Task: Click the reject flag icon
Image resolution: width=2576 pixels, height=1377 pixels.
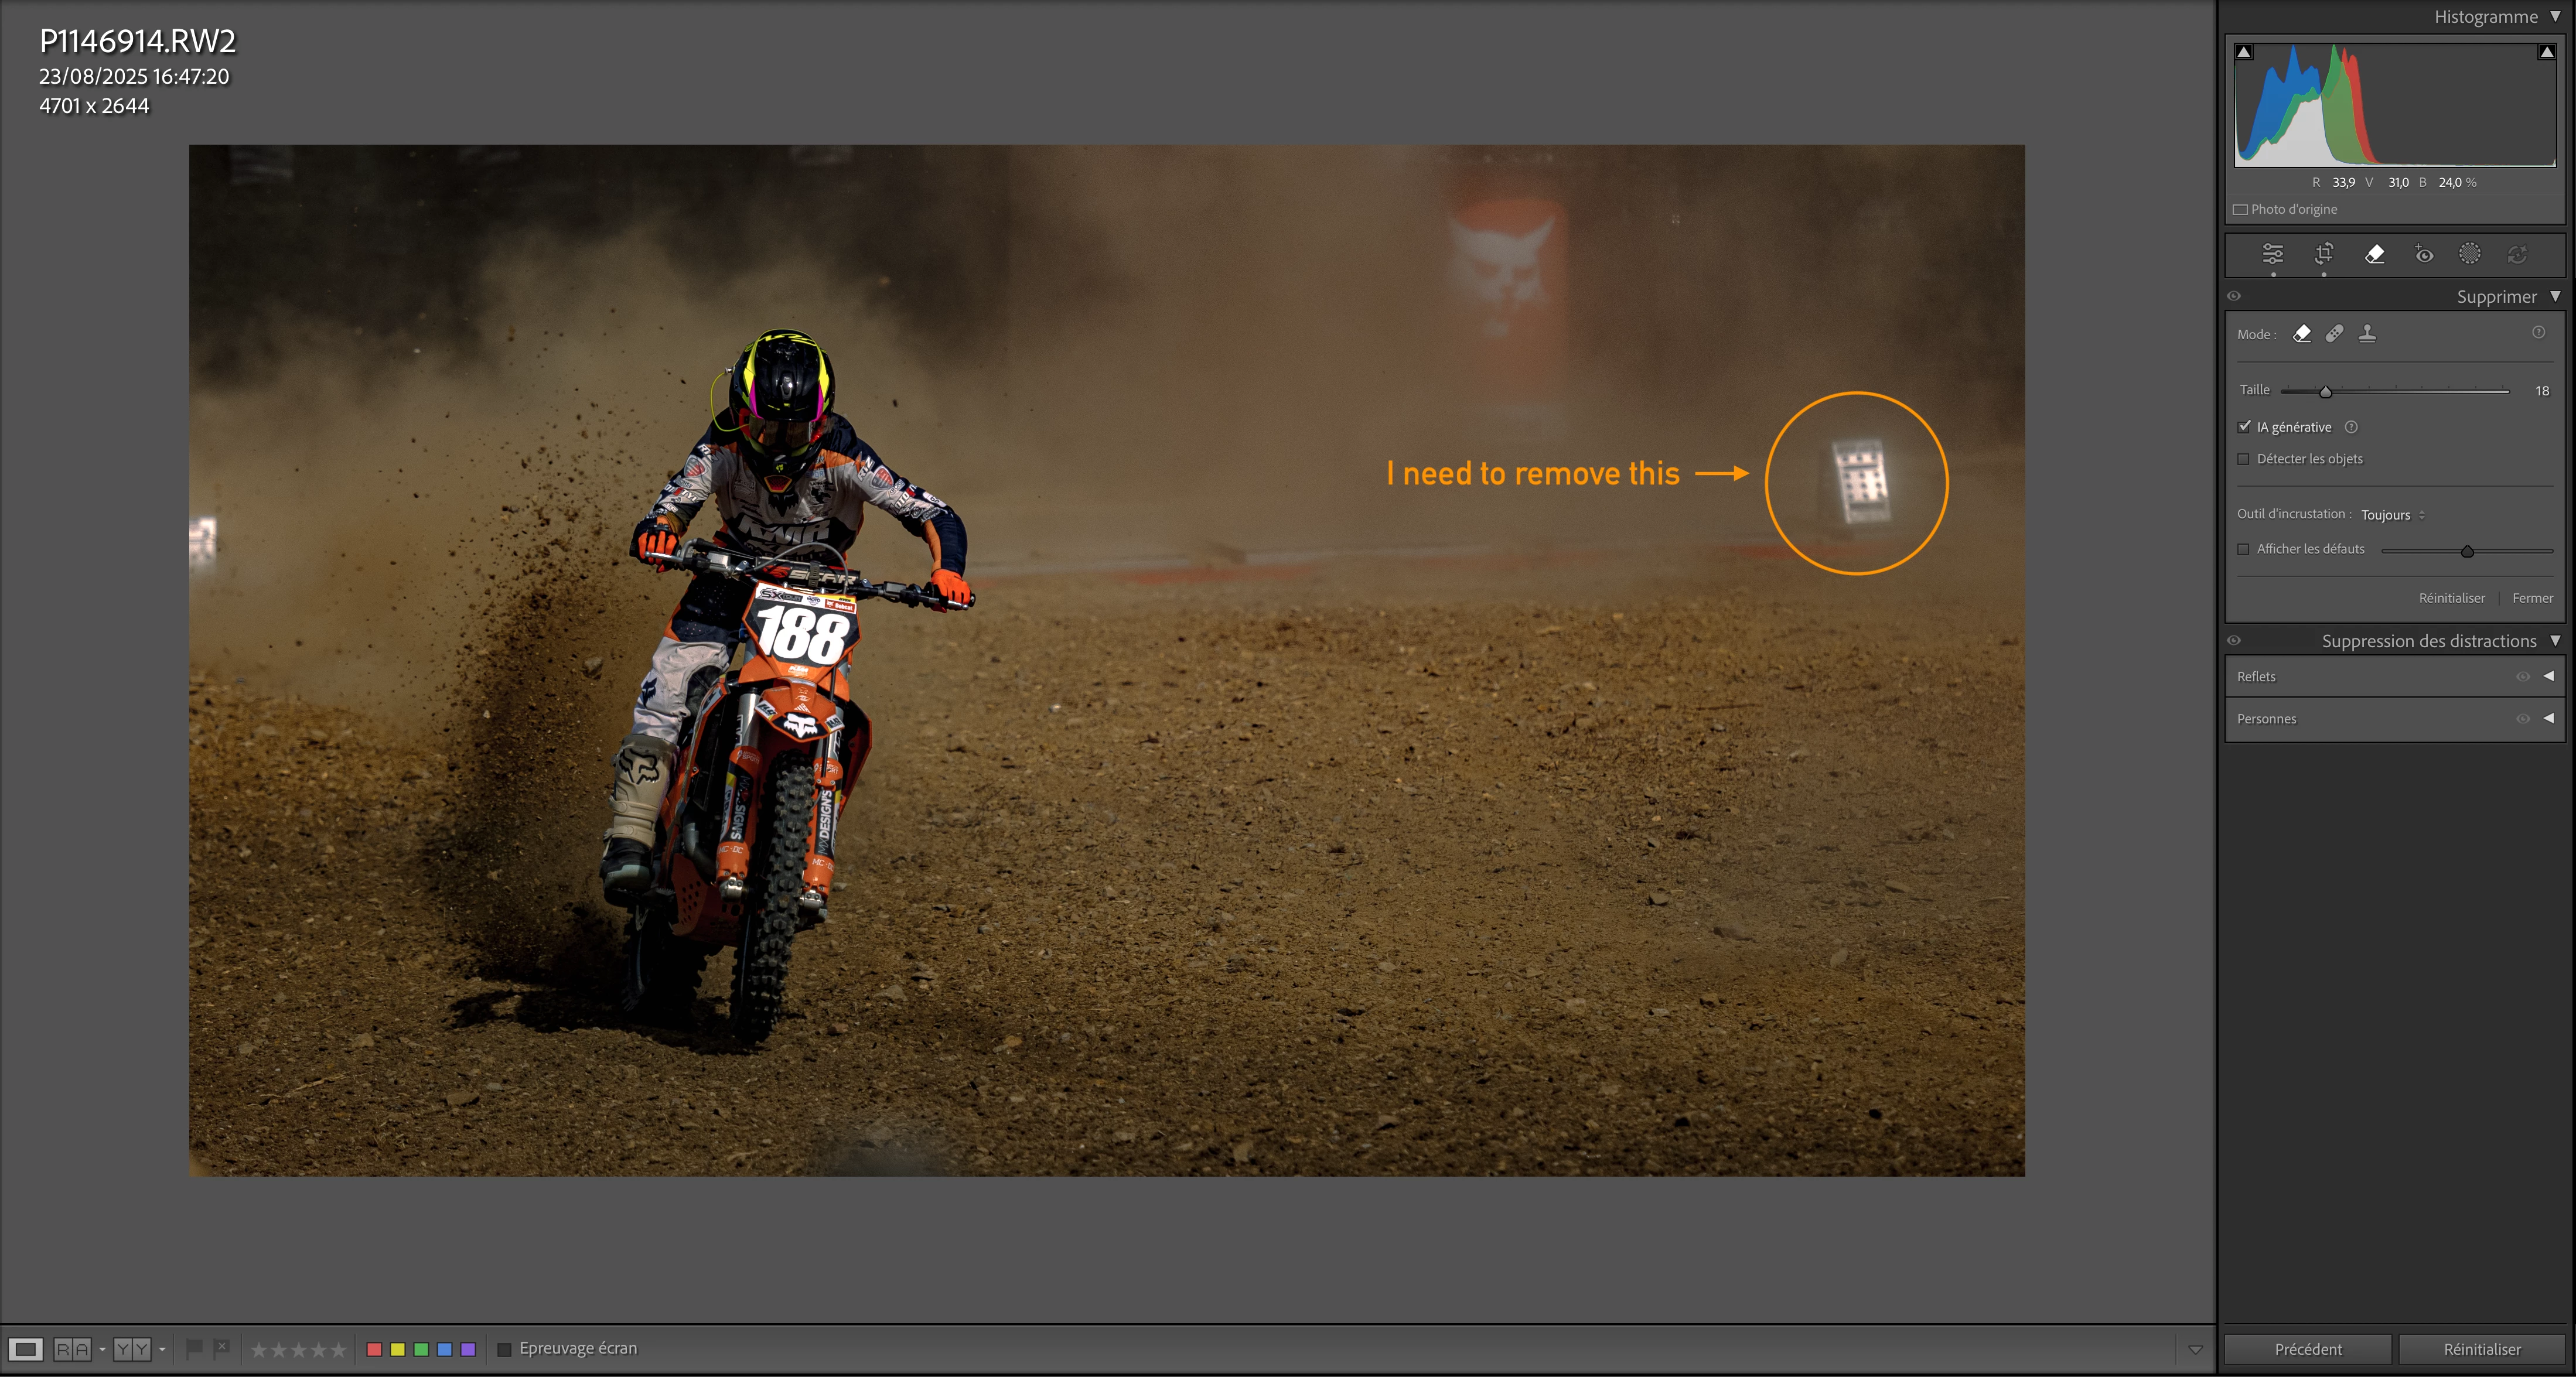Action: pyautogui.click(x=222, y=1348)
